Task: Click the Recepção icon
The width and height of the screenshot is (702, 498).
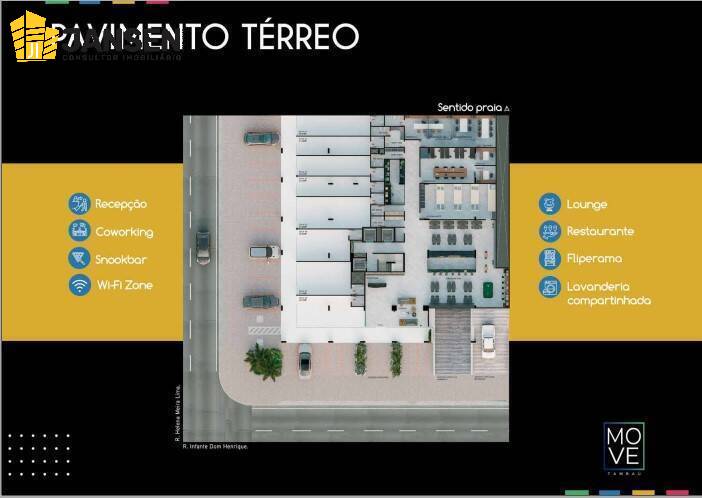Action: (80, 204)
